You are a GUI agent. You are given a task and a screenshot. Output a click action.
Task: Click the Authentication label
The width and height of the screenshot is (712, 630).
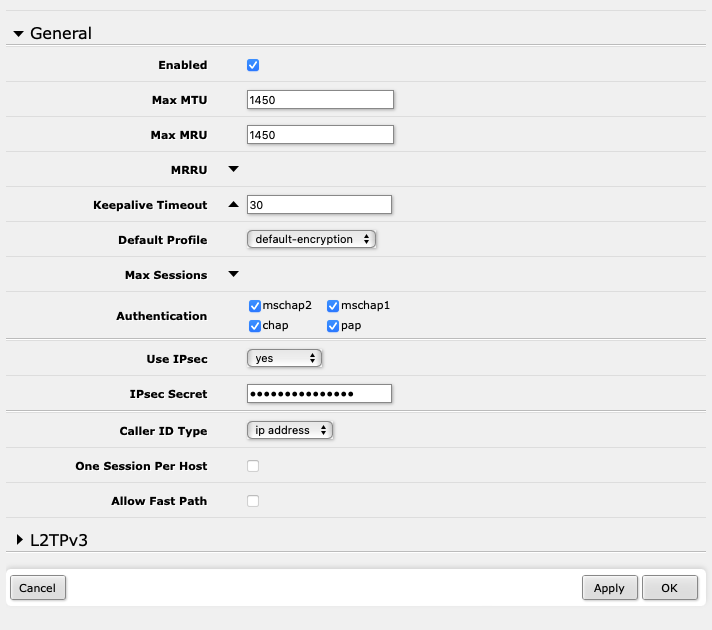pos(162,316)
